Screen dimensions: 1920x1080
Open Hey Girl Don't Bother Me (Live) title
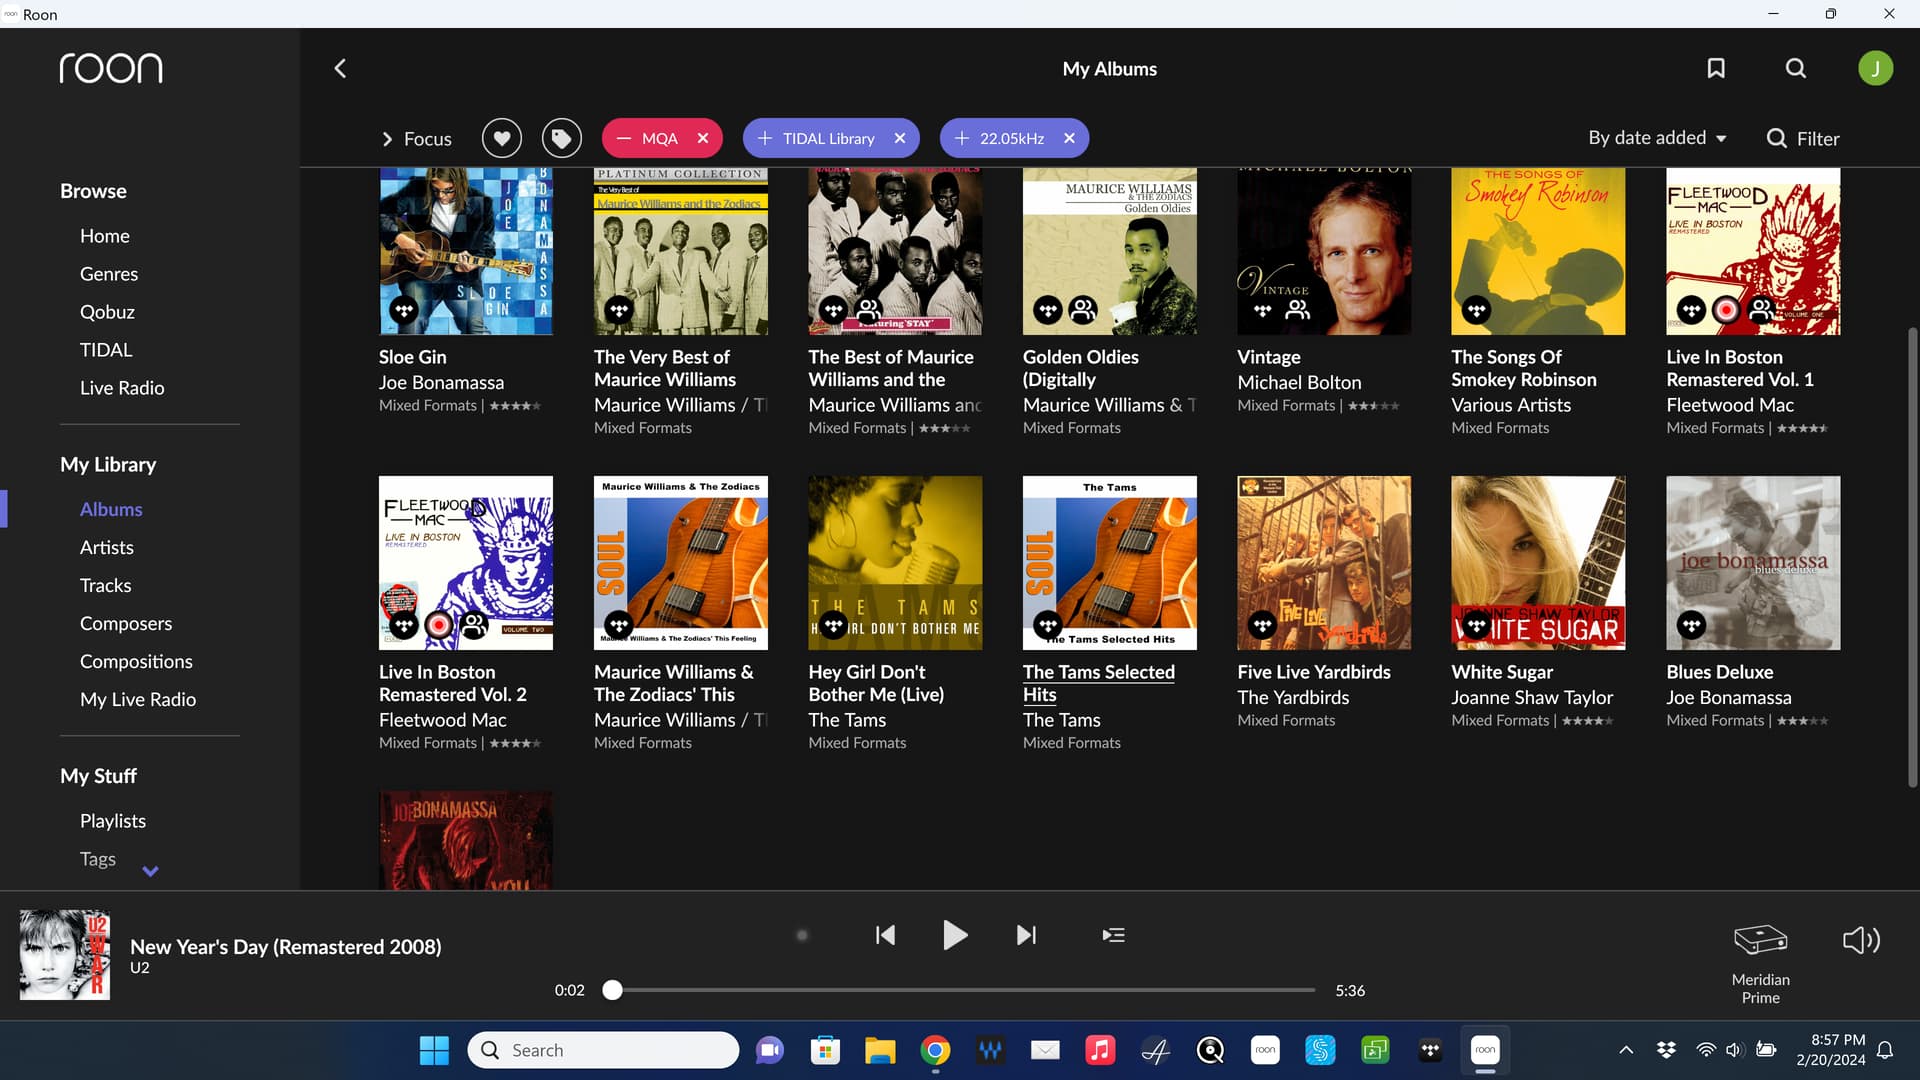(x=876, y=683)
